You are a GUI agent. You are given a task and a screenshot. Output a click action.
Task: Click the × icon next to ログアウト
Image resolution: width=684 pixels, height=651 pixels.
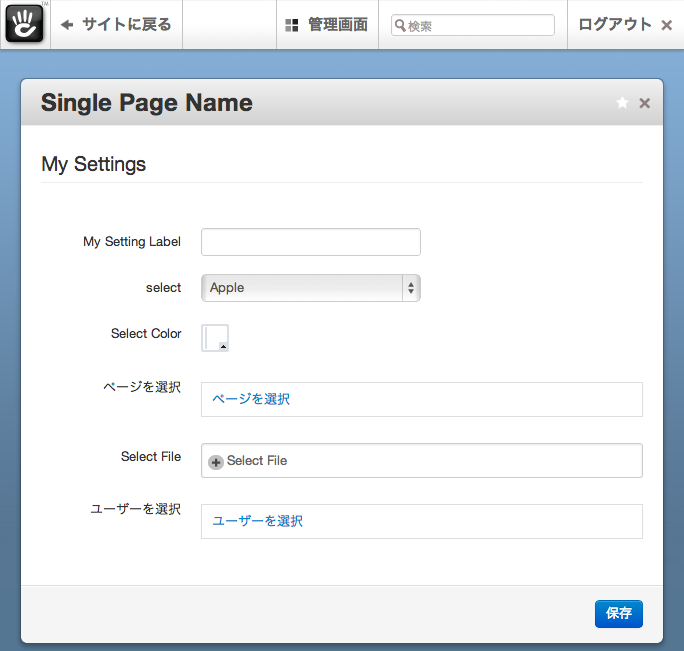coord(667,25)
